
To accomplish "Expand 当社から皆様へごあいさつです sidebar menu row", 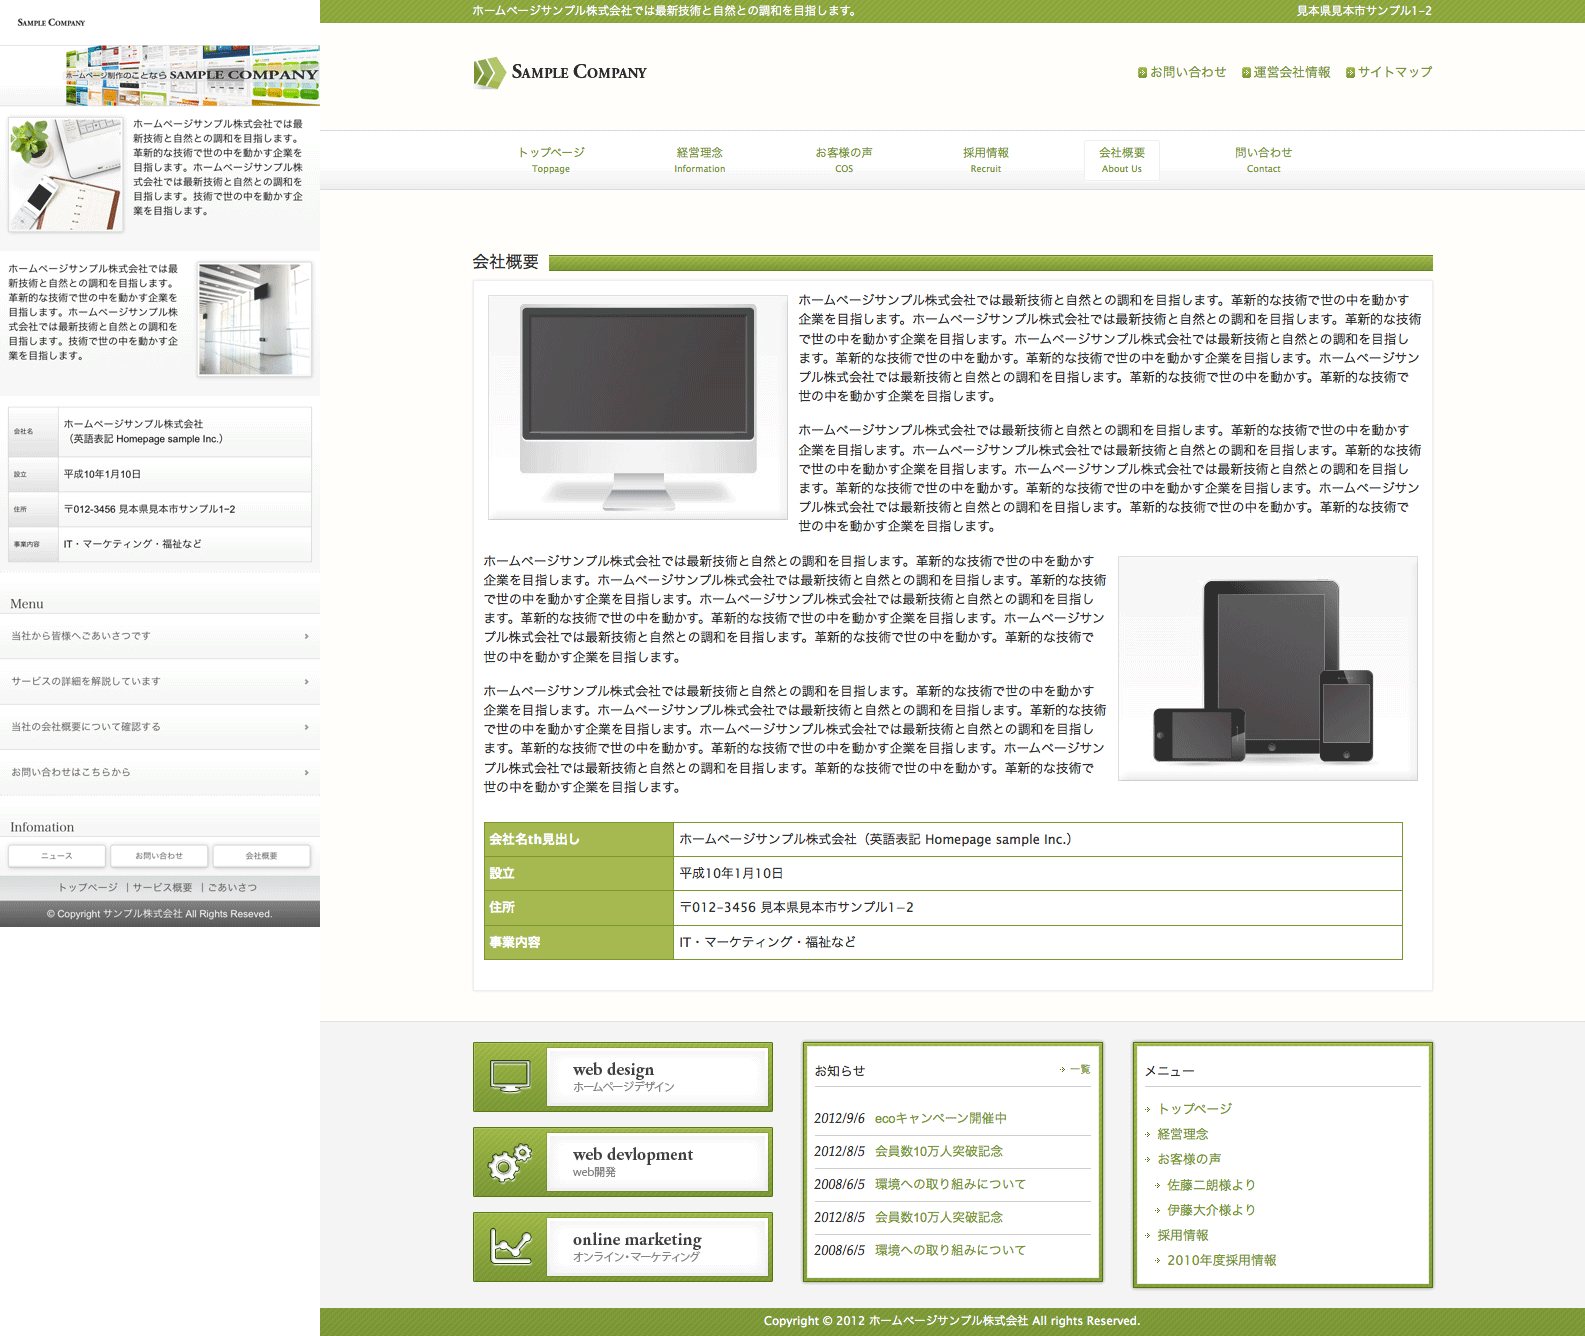I will [x=306, y=636].
